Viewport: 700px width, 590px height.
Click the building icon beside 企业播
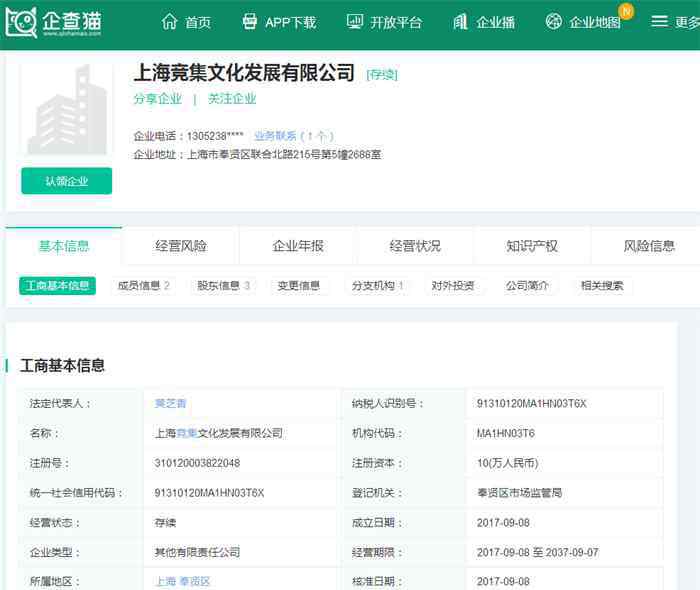point(460,21)
